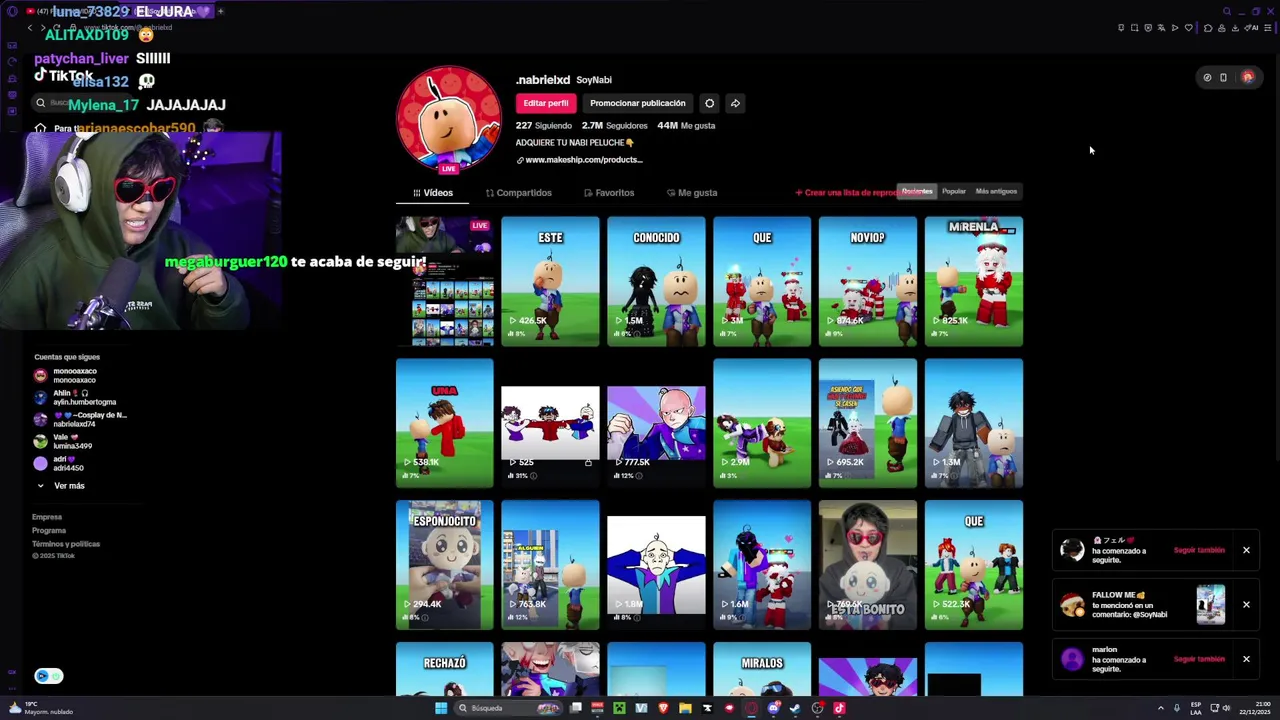Open the www.makeship.com/products link
Screen dimensions: 1280x720
click(579, 160)
